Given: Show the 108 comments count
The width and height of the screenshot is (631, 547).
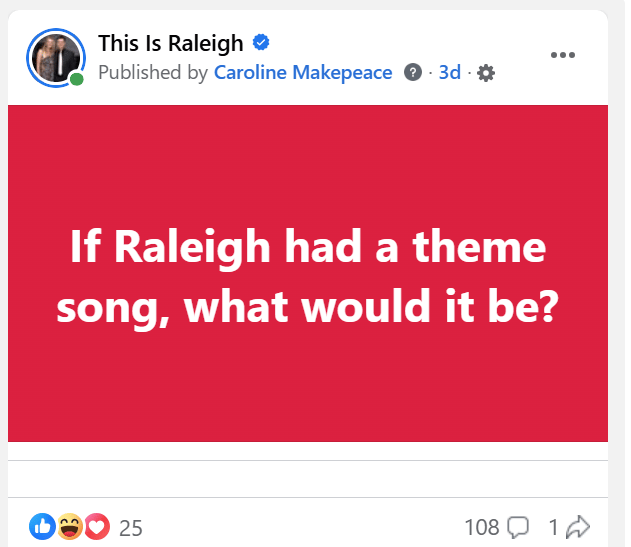Looking at the screenshot, I should pos(482,527).
